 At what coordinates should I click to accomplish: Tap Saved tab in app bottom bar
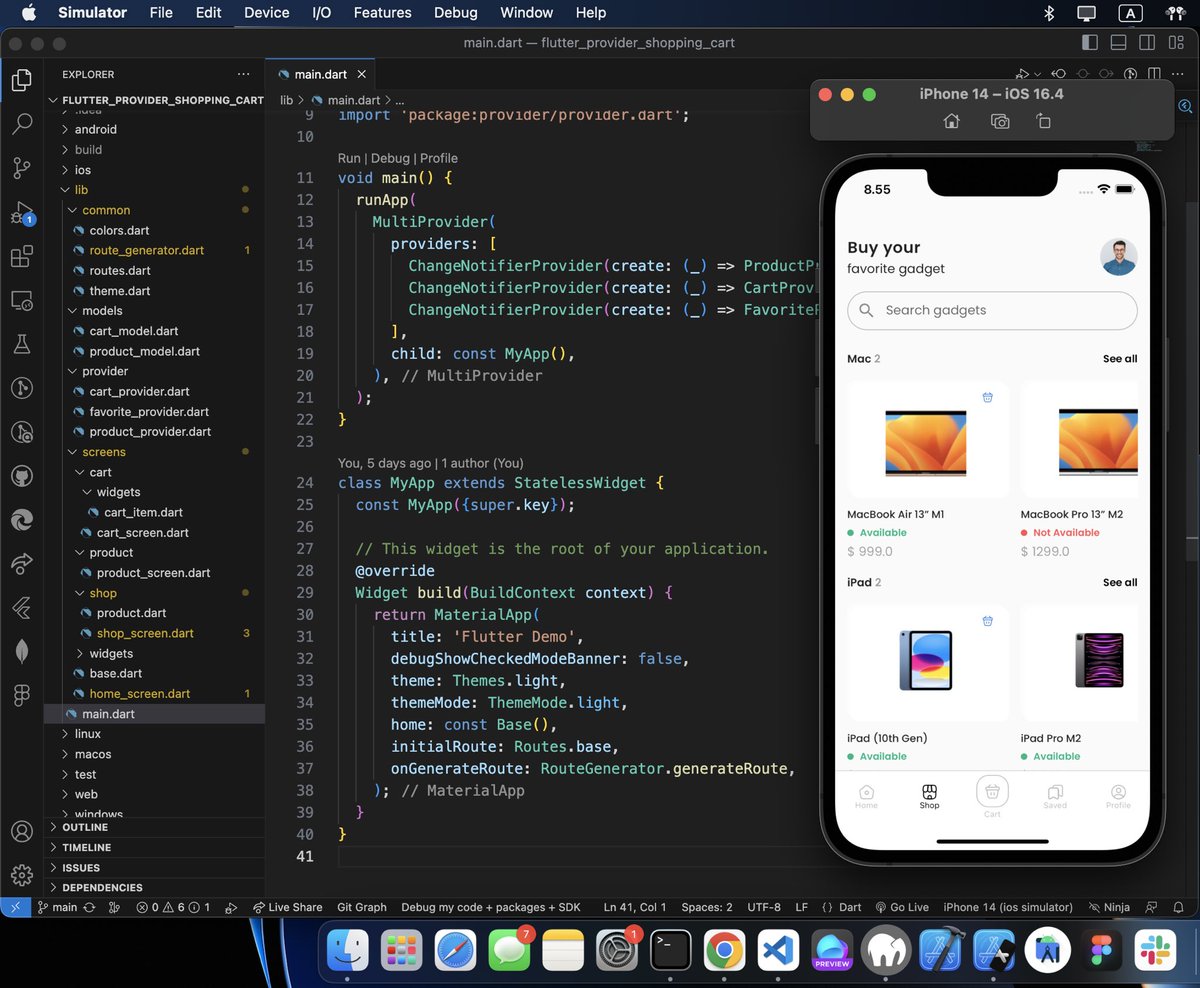1055,796
